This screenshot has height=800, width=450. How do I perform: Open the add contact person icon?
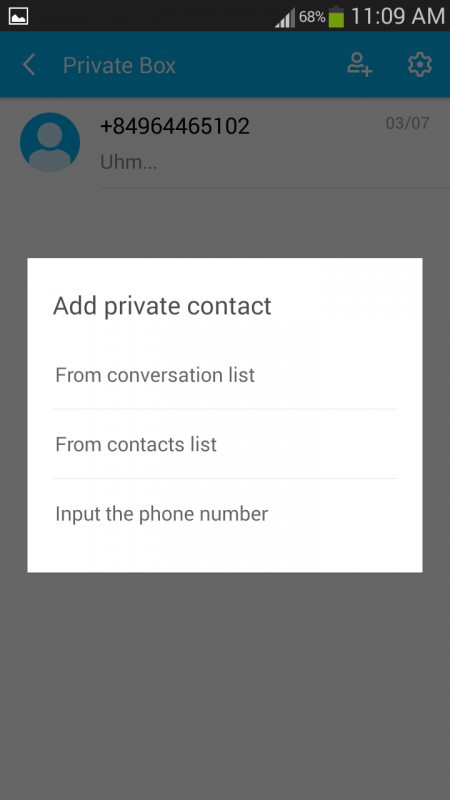[360, 65]
